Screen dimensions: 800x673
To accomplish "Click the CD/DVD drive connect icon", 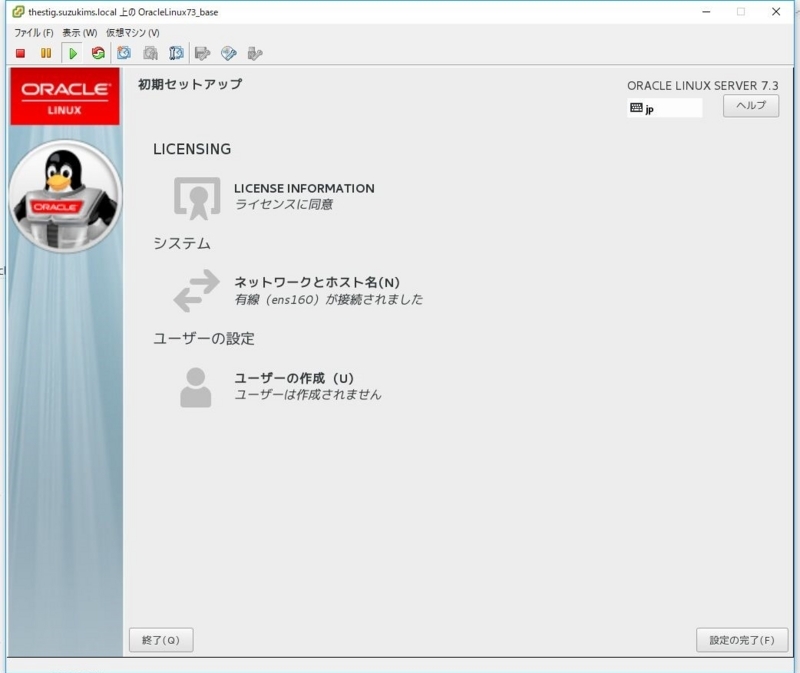I will (x=229, y=53).
